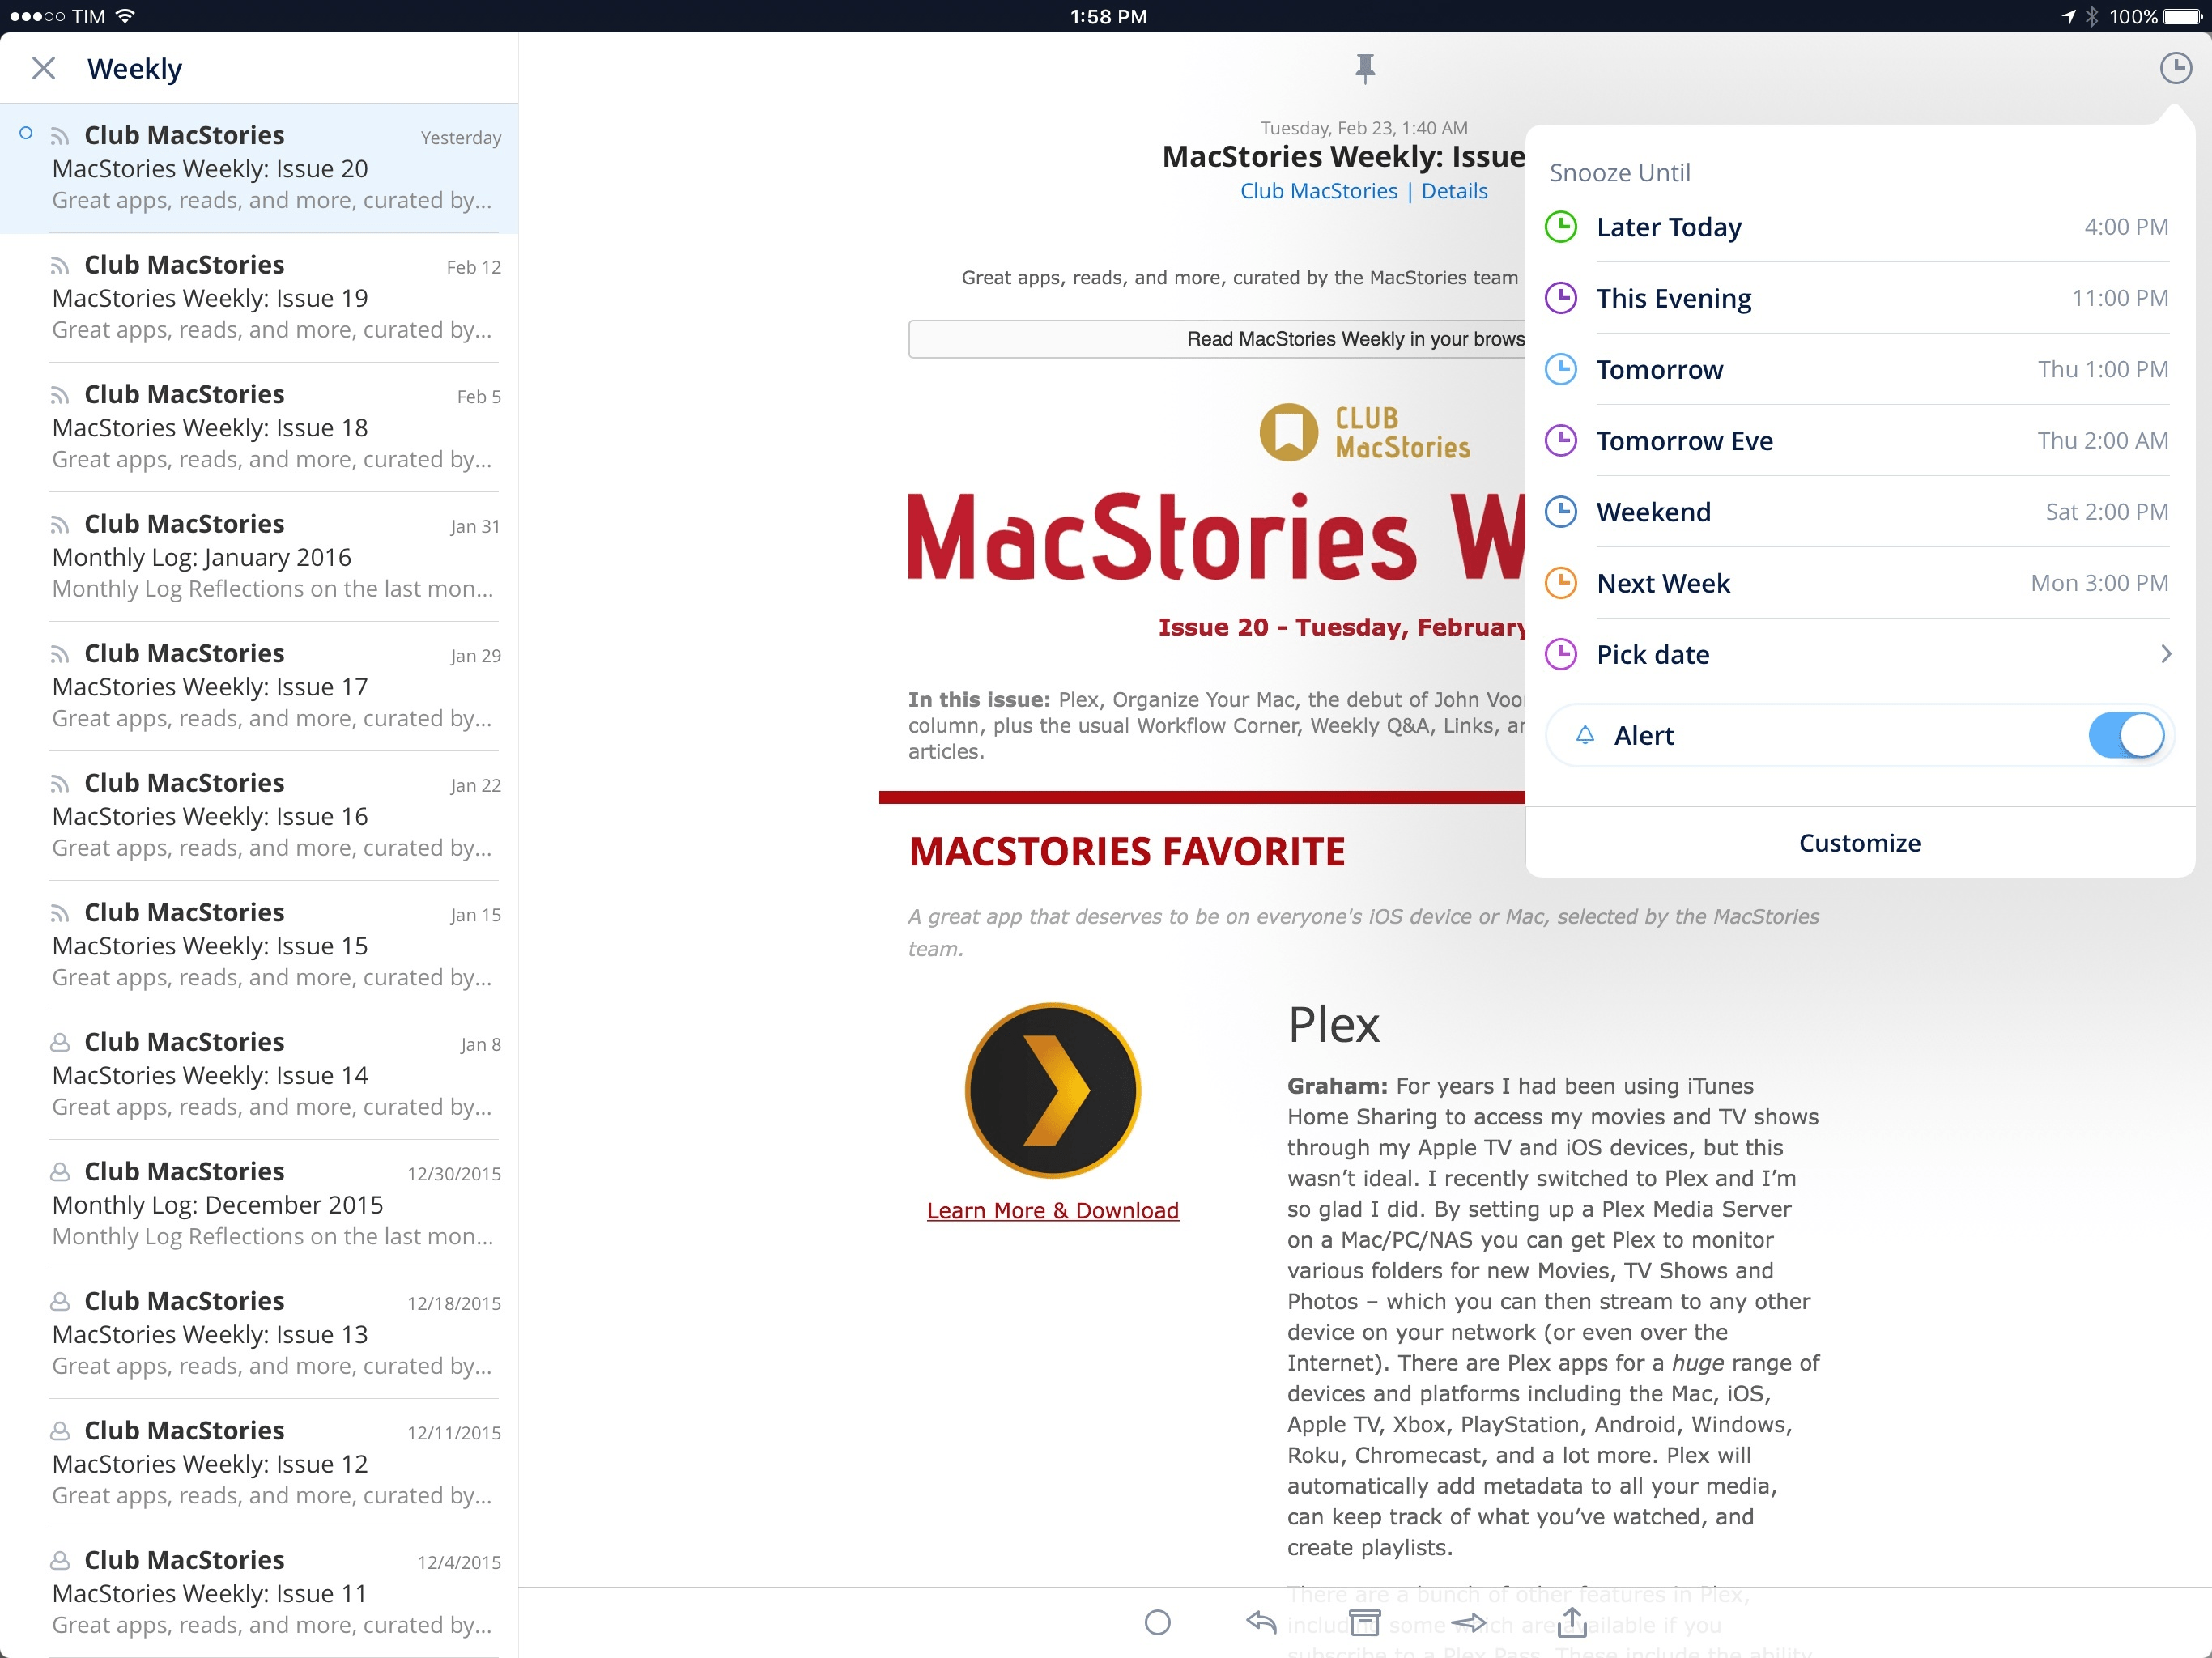Image resolution: width=2212 pixels, height=1658 pixels.
Task: Open the MacStories Weekly: Issue 12 email
Action: click(x=259, y=1463)
